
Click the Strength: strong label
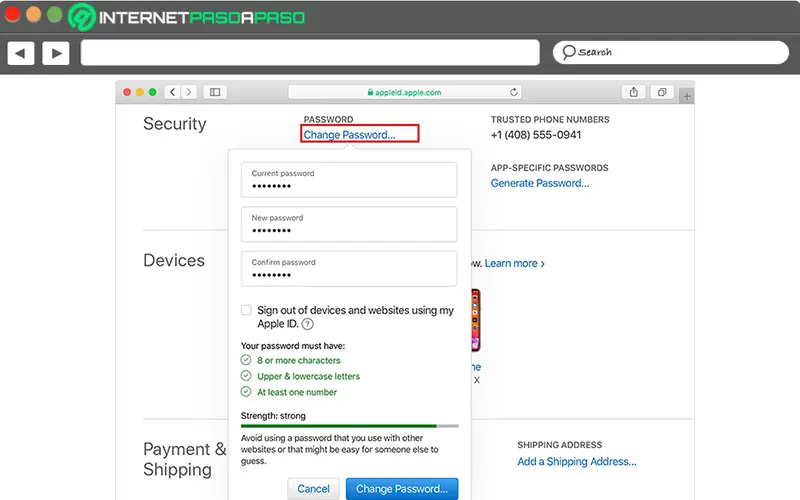click(x=273, y=416)
